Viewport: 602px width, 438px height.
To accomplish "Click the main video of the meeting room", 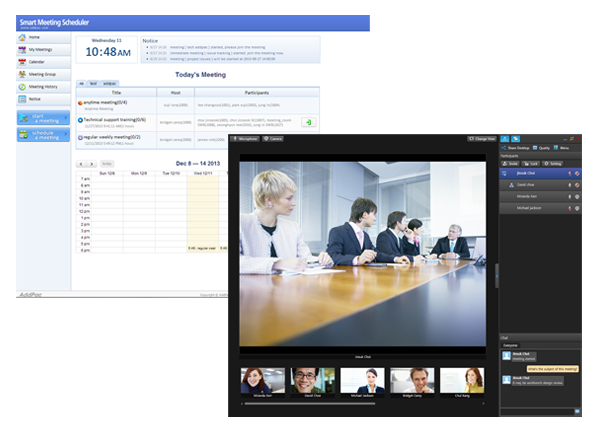I will coord(362,254).
